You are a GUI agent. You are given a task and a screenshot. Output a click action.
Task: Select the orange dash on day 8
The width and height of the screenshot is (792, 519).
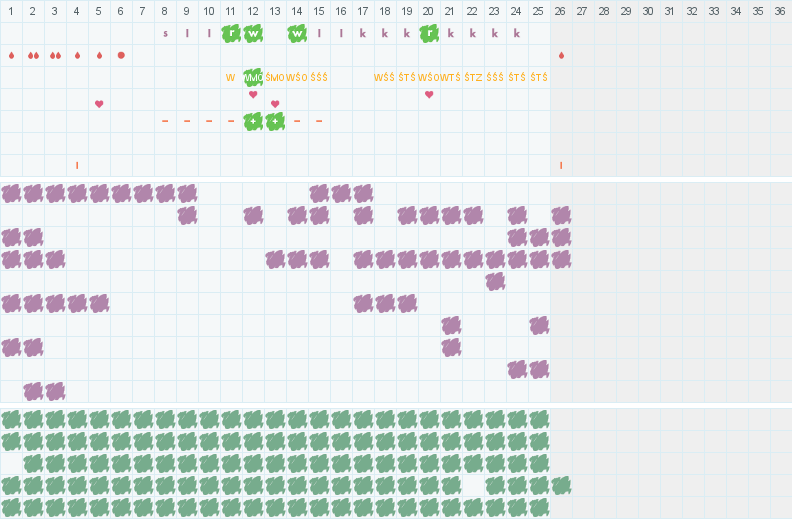tap(165, 121)
